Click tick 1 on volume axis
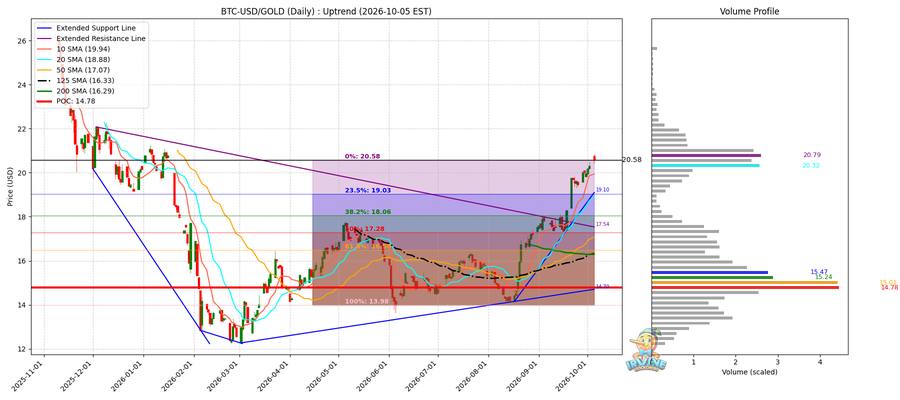Viewport: 900px width, 400px height. (694, 362)
